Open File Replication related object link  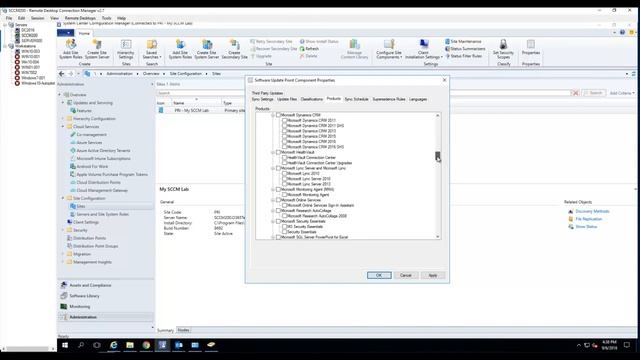pos(589,219)
